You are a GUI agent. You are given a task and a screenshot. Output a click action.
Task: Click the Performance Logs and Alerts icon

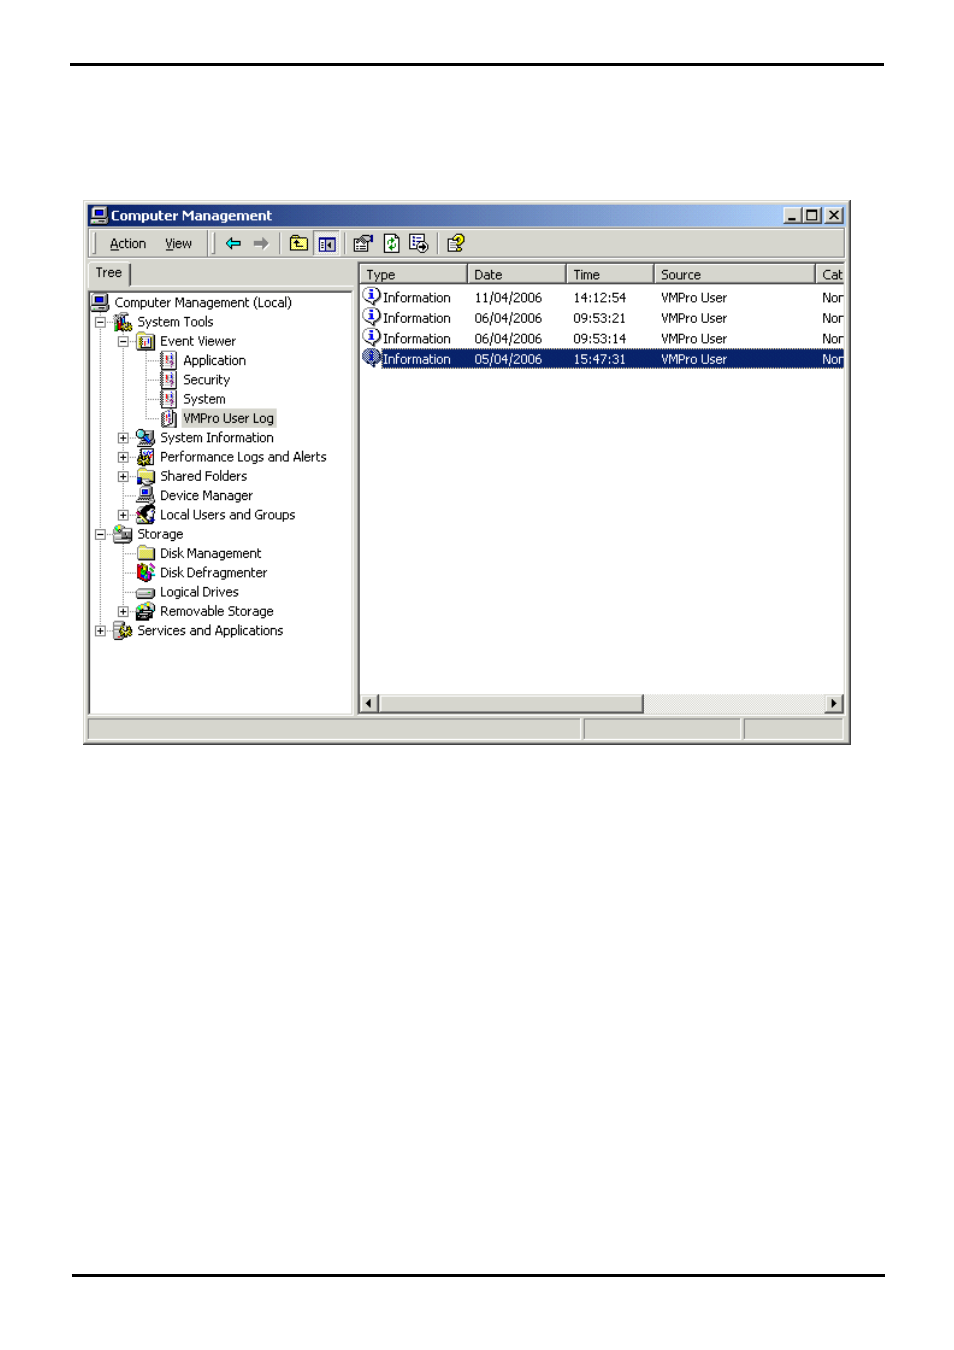pos(146,457)
